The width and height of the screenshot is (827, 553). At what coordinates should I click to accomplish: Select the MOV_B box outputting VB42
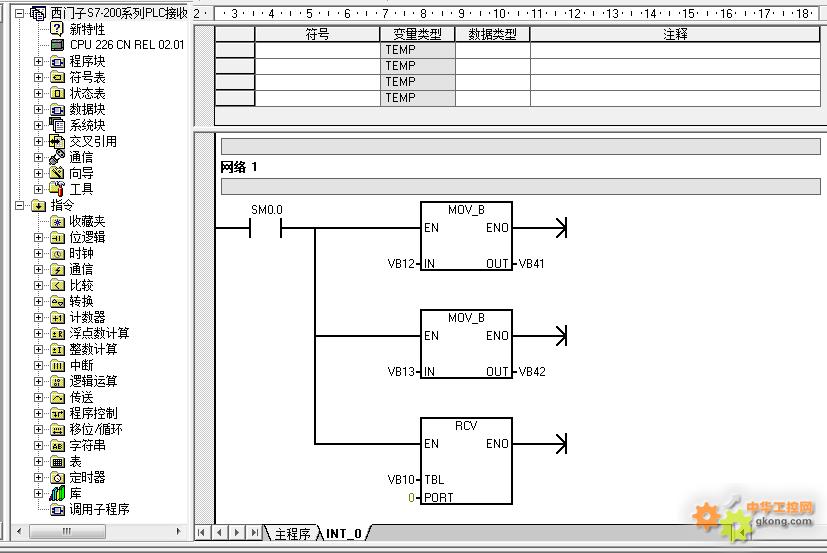tap(466, 344)
